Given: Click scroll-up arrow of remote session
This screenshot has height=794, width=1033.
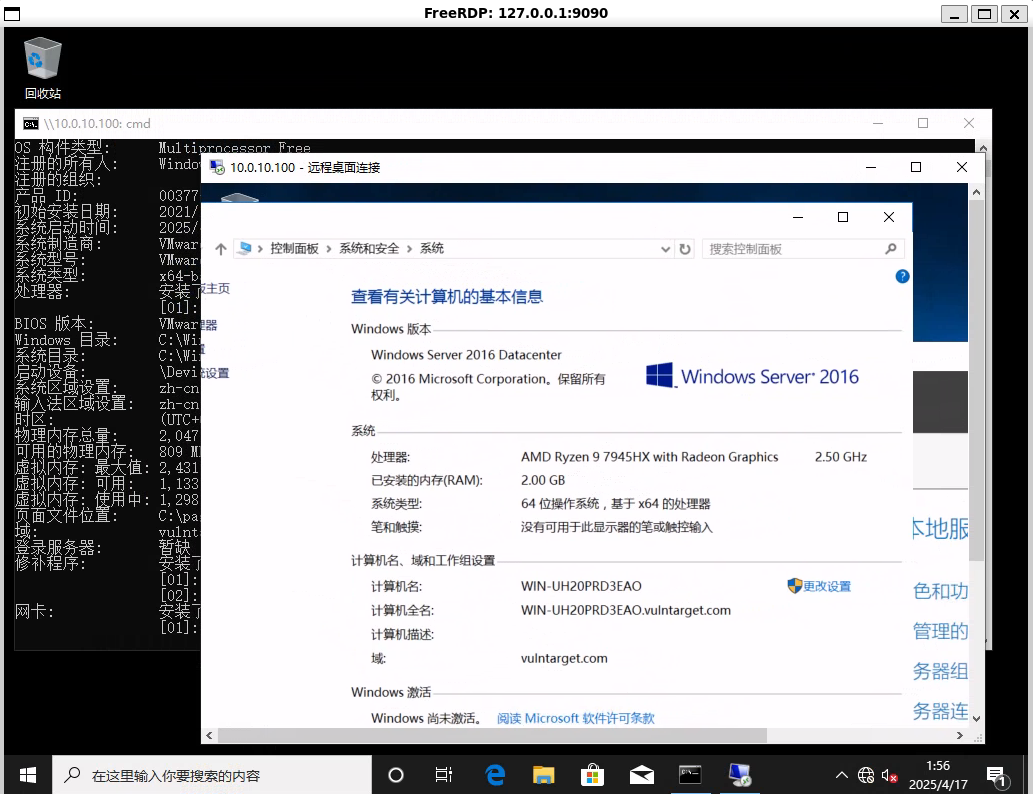Looking at the screenshot, I should coord(976,192).
